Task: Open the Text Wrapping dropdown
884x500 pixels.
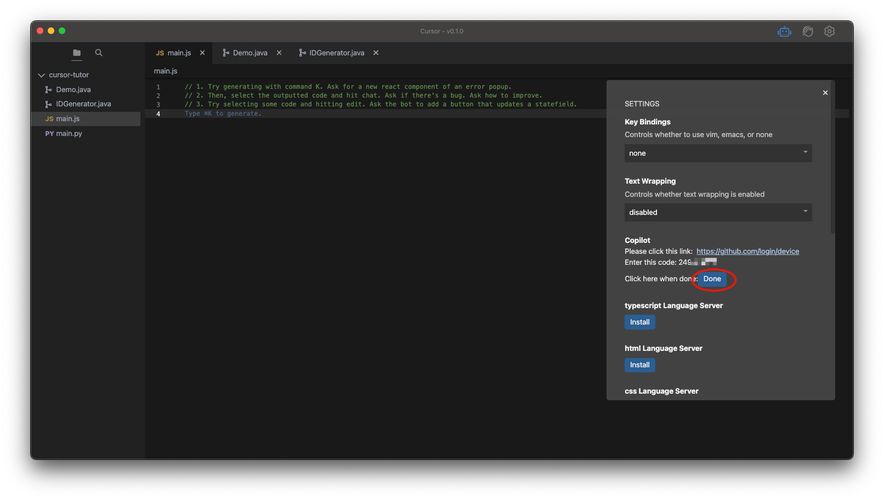Action: (x=718, y=213)
